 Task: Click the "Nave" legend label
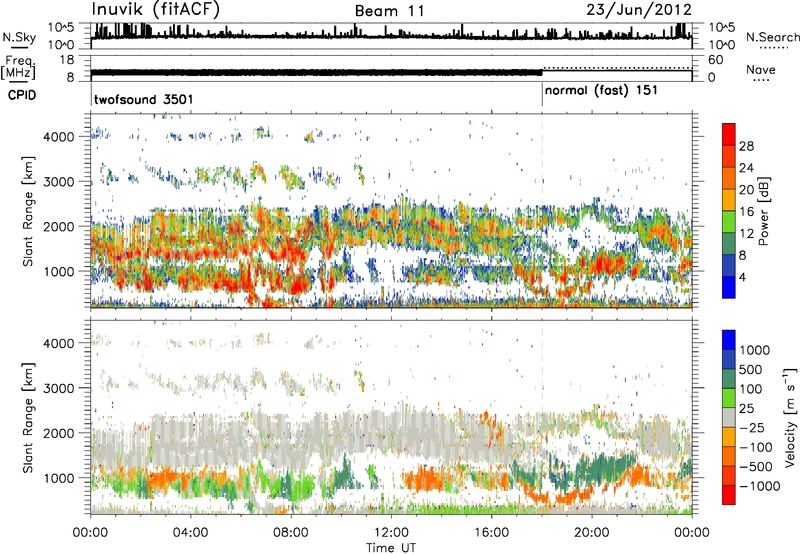(x=760, y=70)
